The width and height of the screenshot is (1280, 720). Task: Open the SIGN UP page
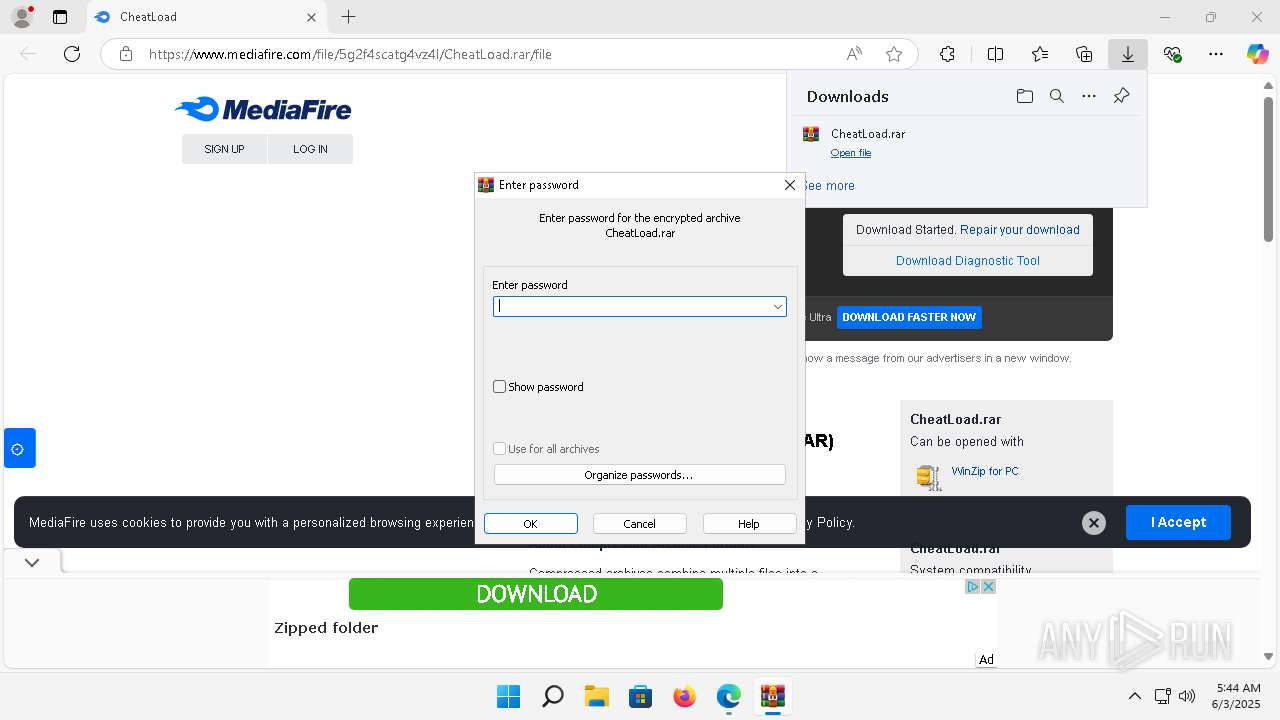pyautogui.click(x=224, y=149)
